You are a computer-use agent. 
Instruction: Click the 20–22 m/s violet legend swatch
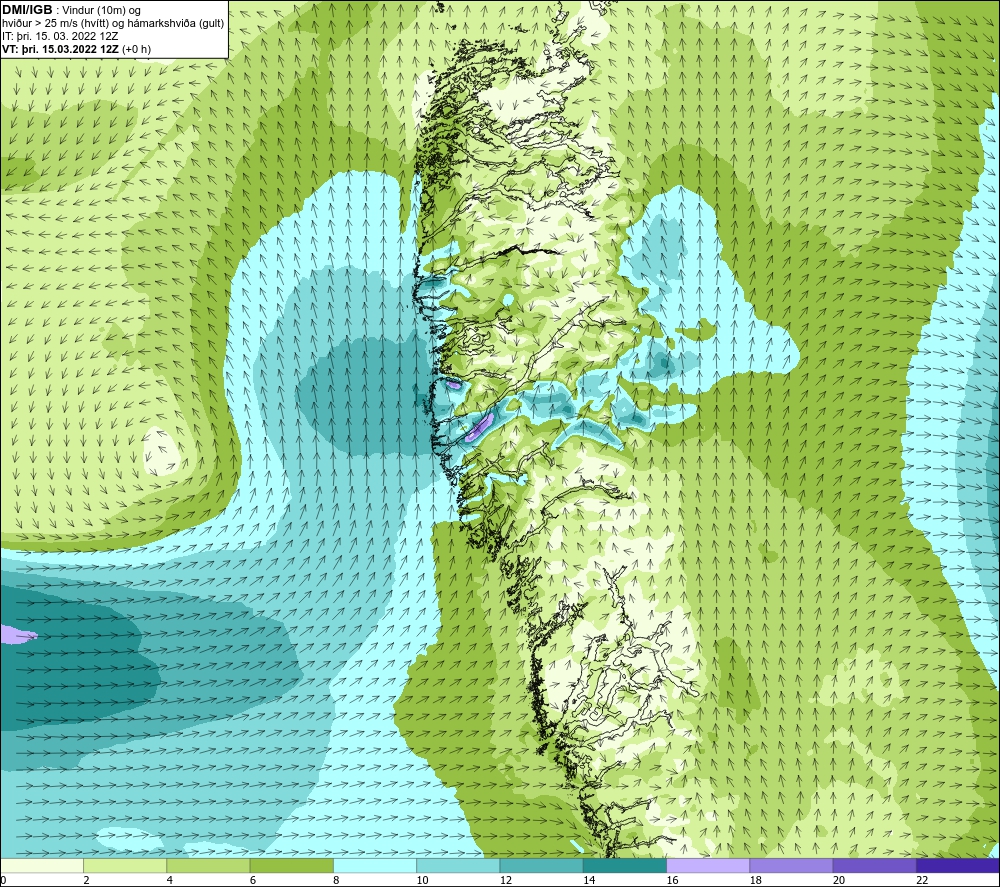click(x=874, y=866)
